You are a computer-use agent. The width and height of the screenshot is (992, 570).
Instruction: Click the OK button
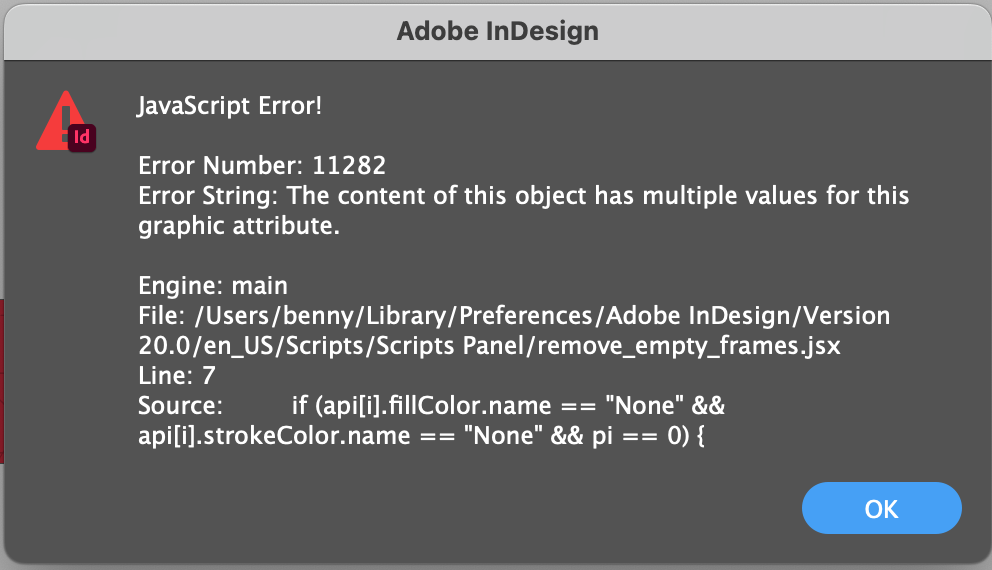click(x=881, y=509)
